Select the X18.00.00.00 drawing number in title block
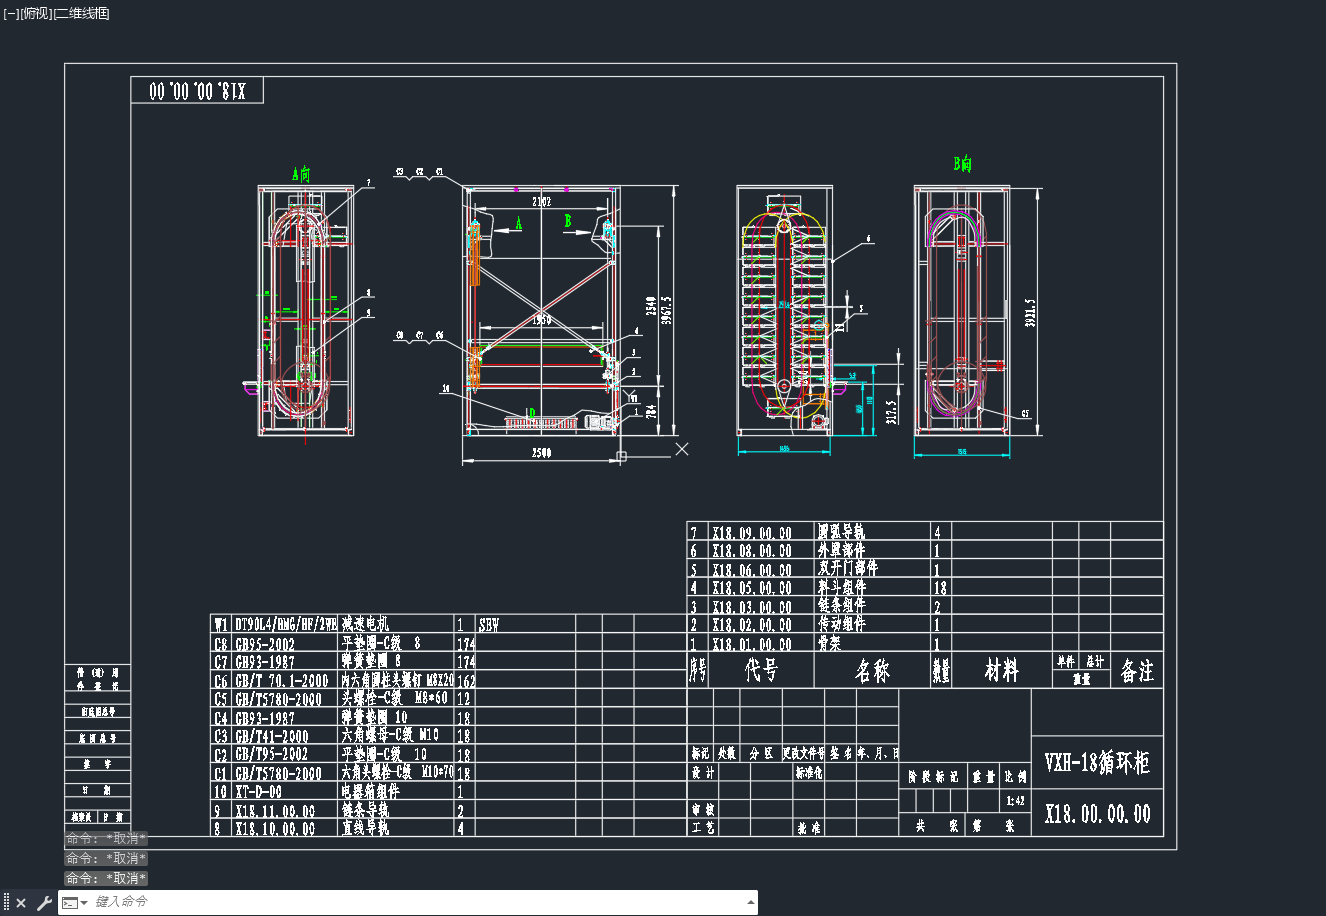The height and width of the screenshot is (916, 1326). click(1097, 813)
